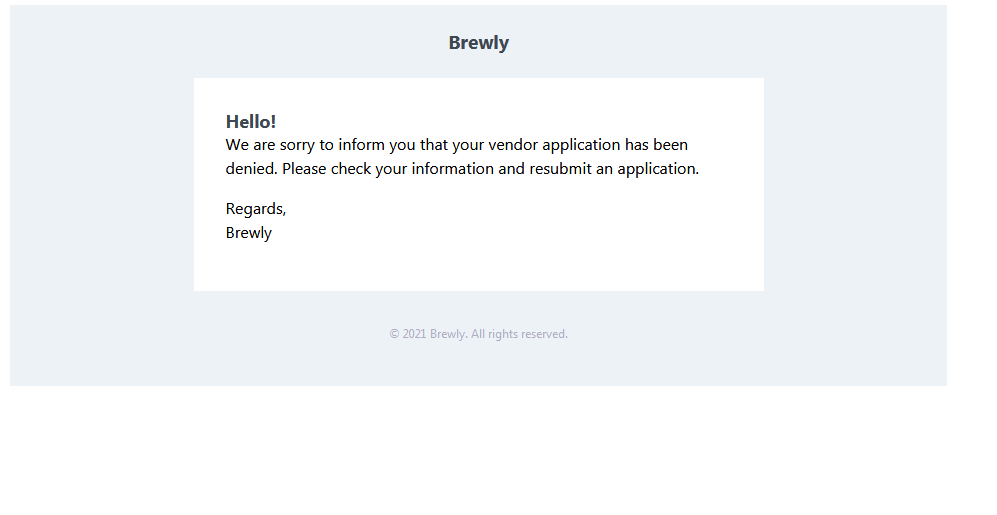This screenshot has width=997, height=515.
Task: Click the "Hello!" greeting heading
Action: coord(251,122)
